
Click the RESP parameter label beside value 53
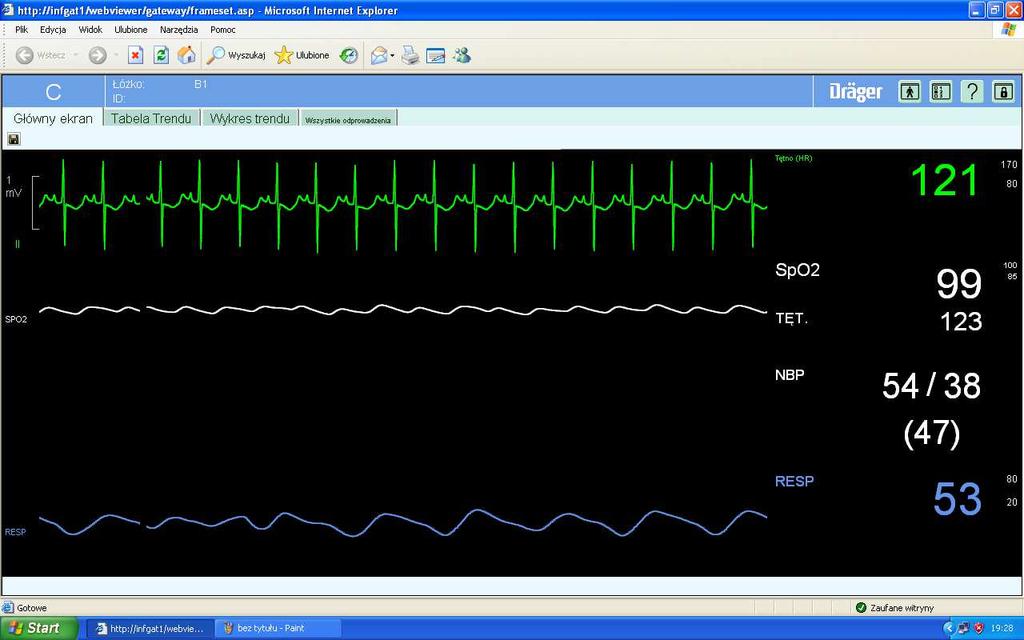pos(794,481)
